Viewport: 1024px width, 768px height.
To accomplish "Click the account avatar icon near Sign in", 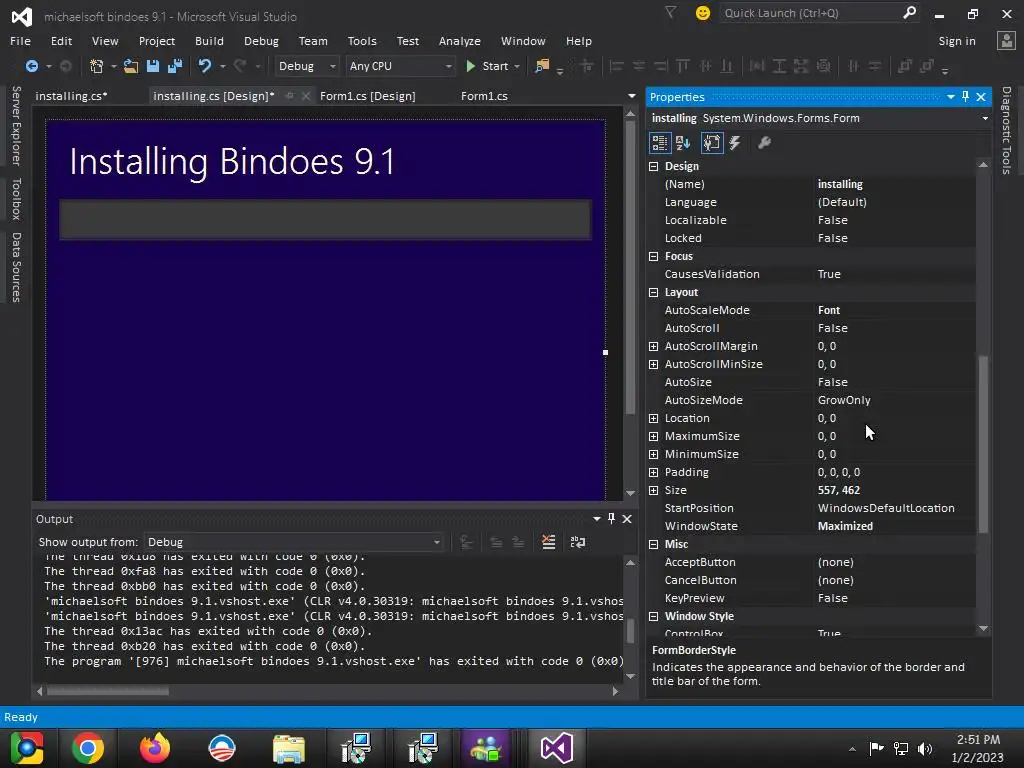I will click(1006, 41).
